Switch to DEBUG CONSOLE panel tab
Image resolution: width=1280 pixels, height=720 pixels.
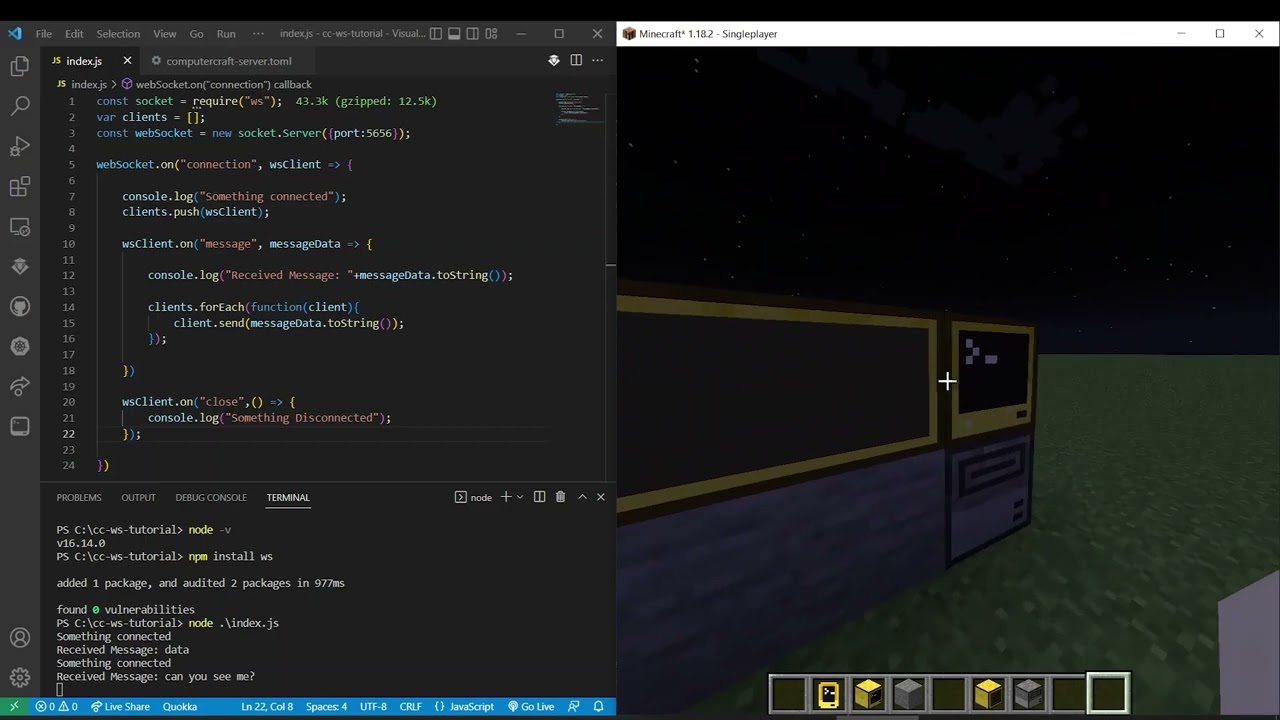point(211,497)
